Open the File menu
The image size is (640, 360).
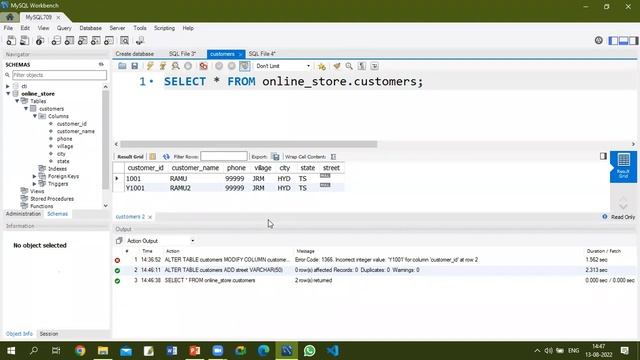(8, 28)
